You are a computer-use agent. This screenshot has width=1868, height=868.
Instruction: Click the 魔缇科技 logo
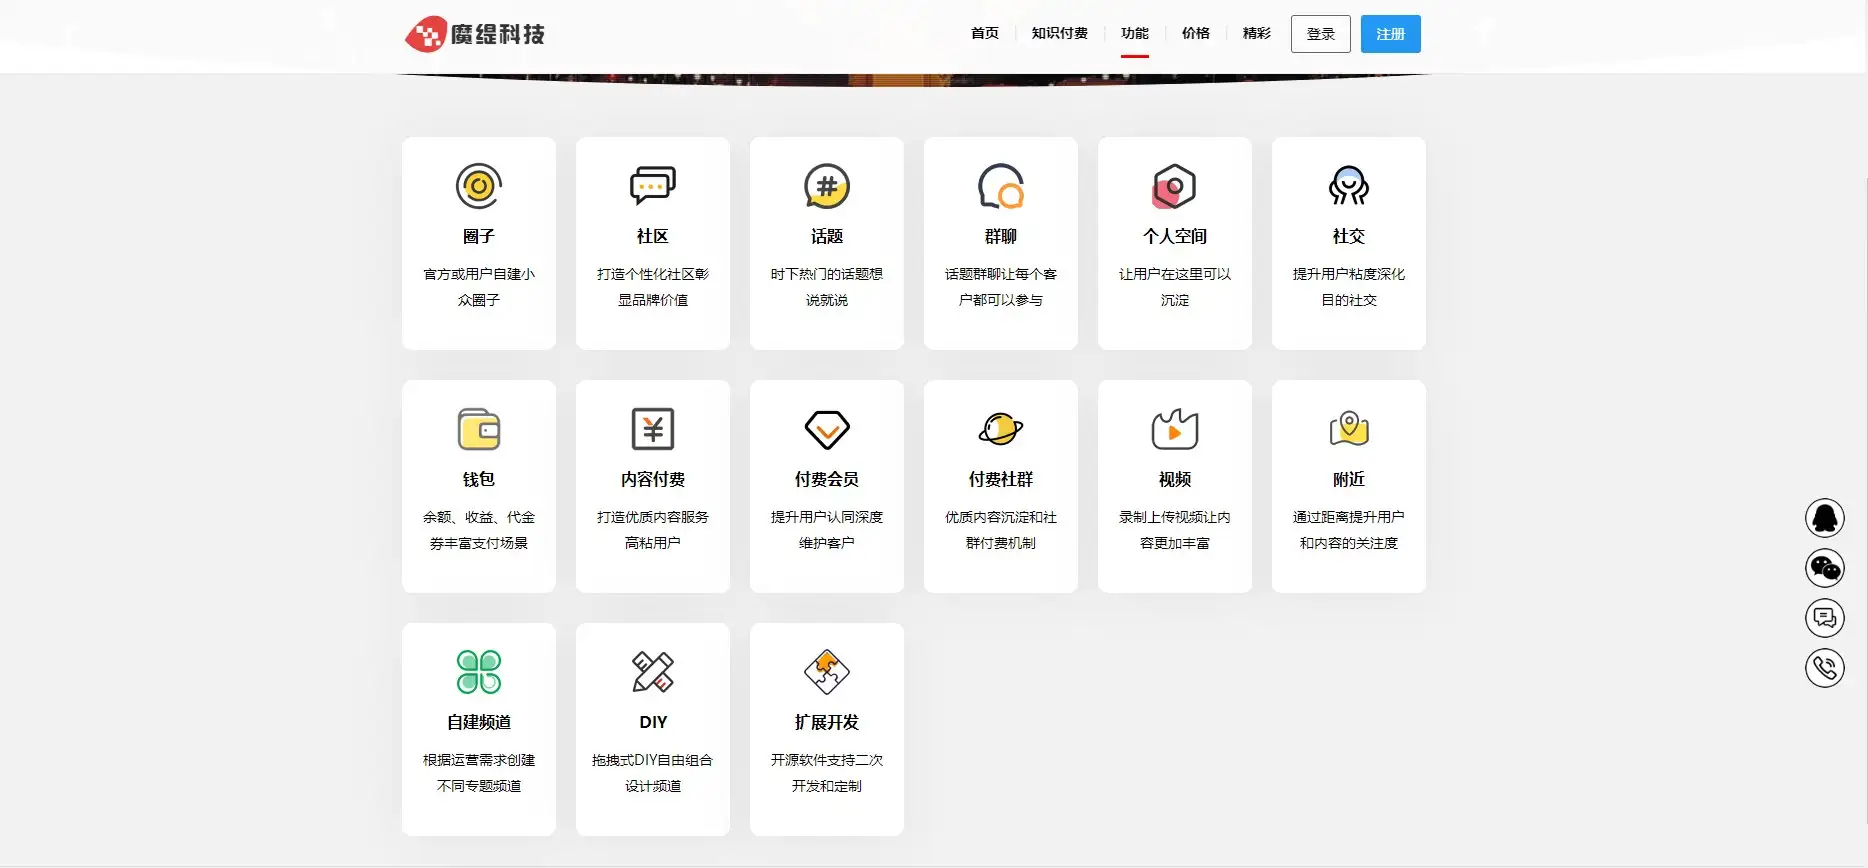[476, 34]
